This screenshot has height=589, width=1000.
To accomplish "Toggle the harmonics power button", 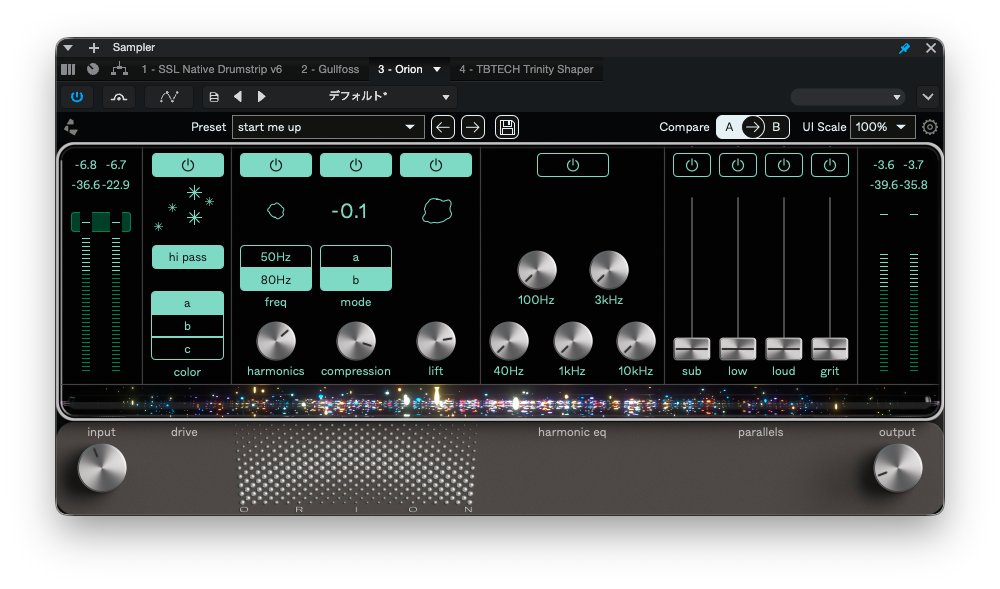I will click(276, 165).
